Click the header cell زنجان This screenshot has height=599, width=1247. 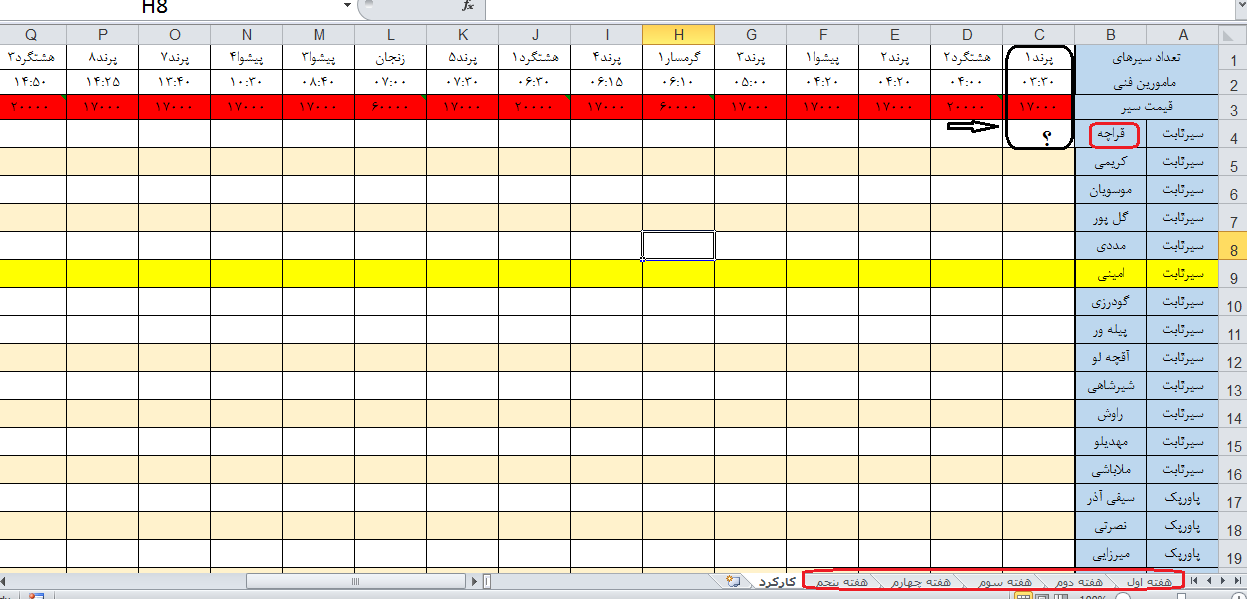(x=390, y=57)
